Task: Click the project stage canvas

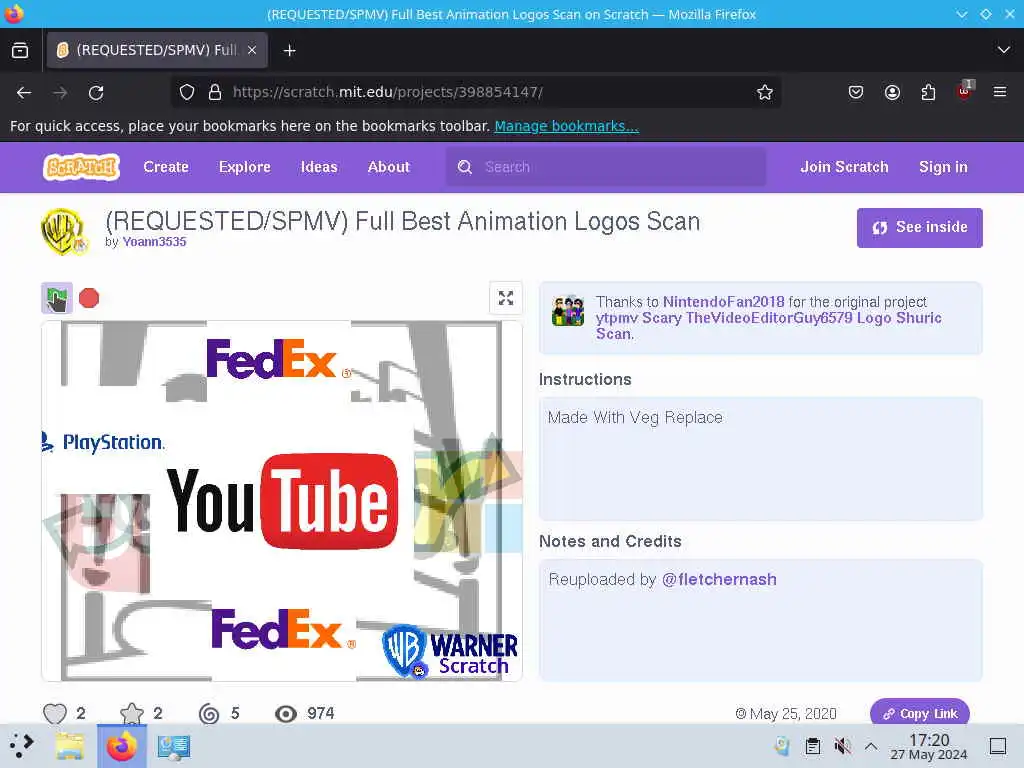Action: [281, 501]
